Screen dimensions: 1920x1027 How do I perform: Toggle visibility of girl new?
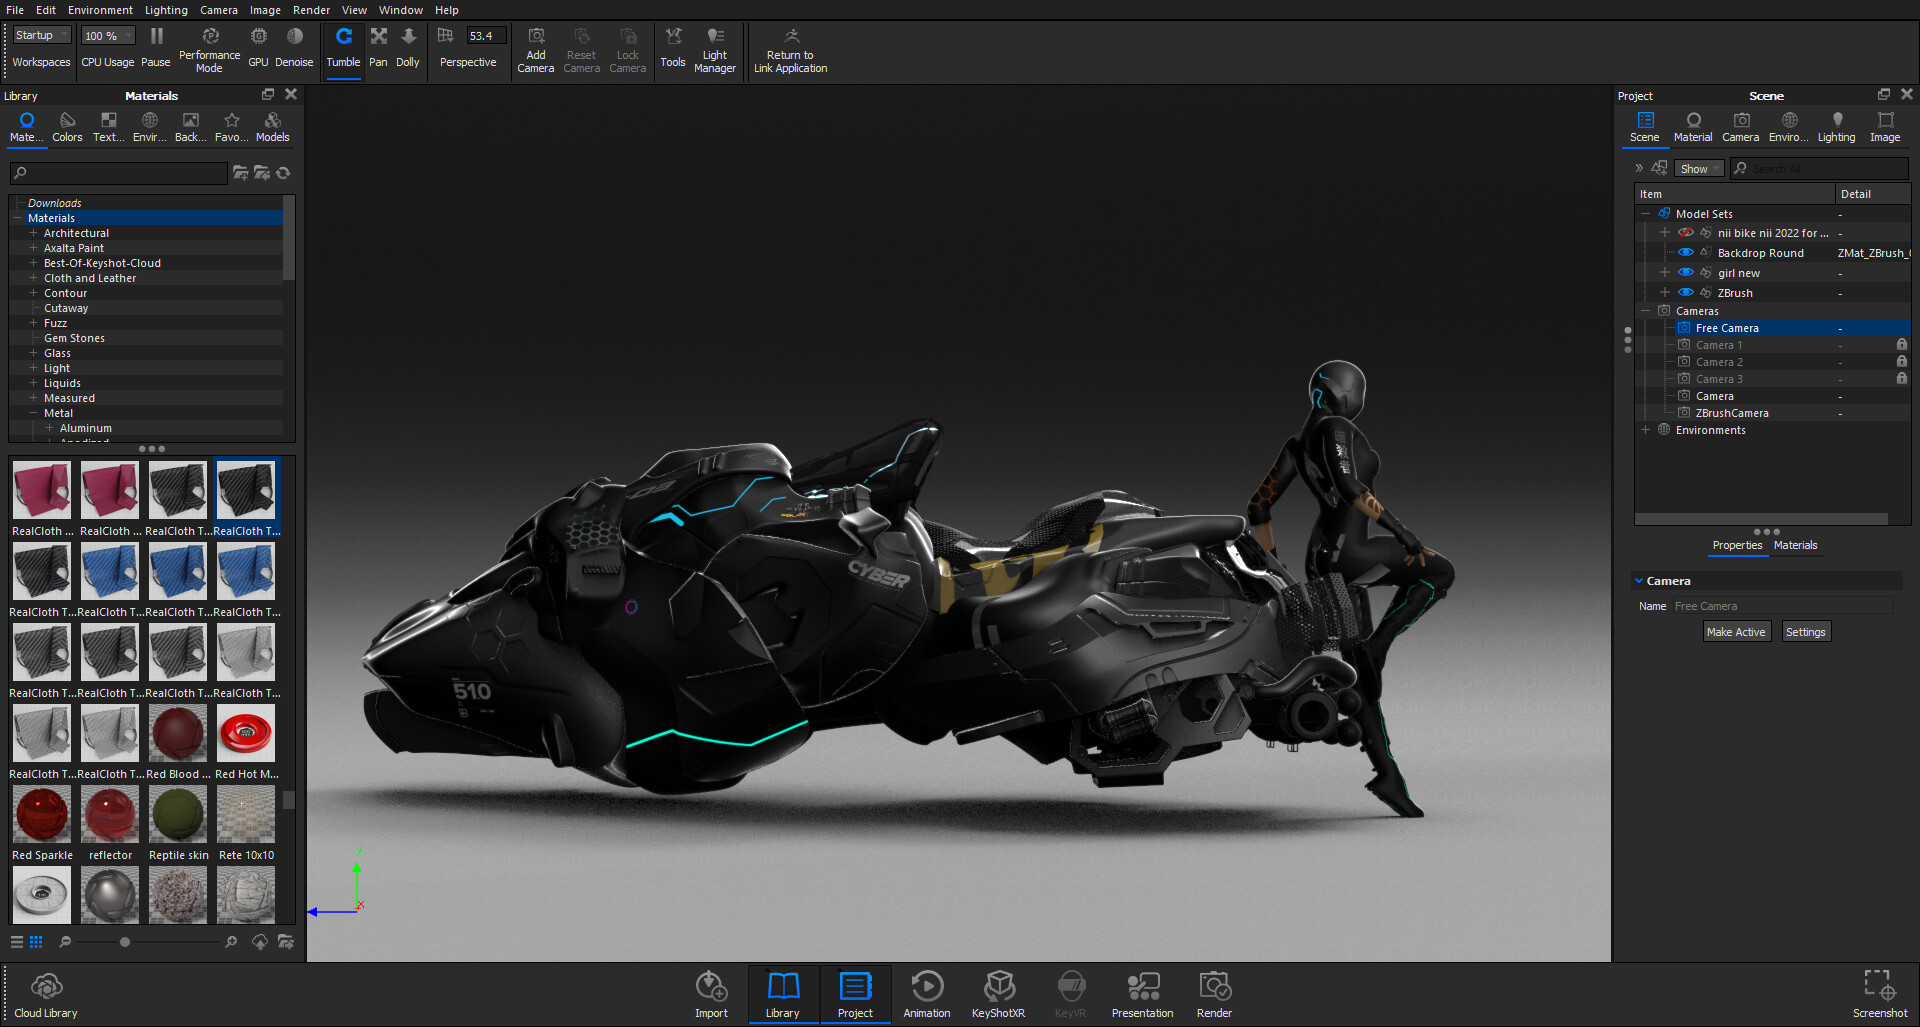coord(1686,273)
